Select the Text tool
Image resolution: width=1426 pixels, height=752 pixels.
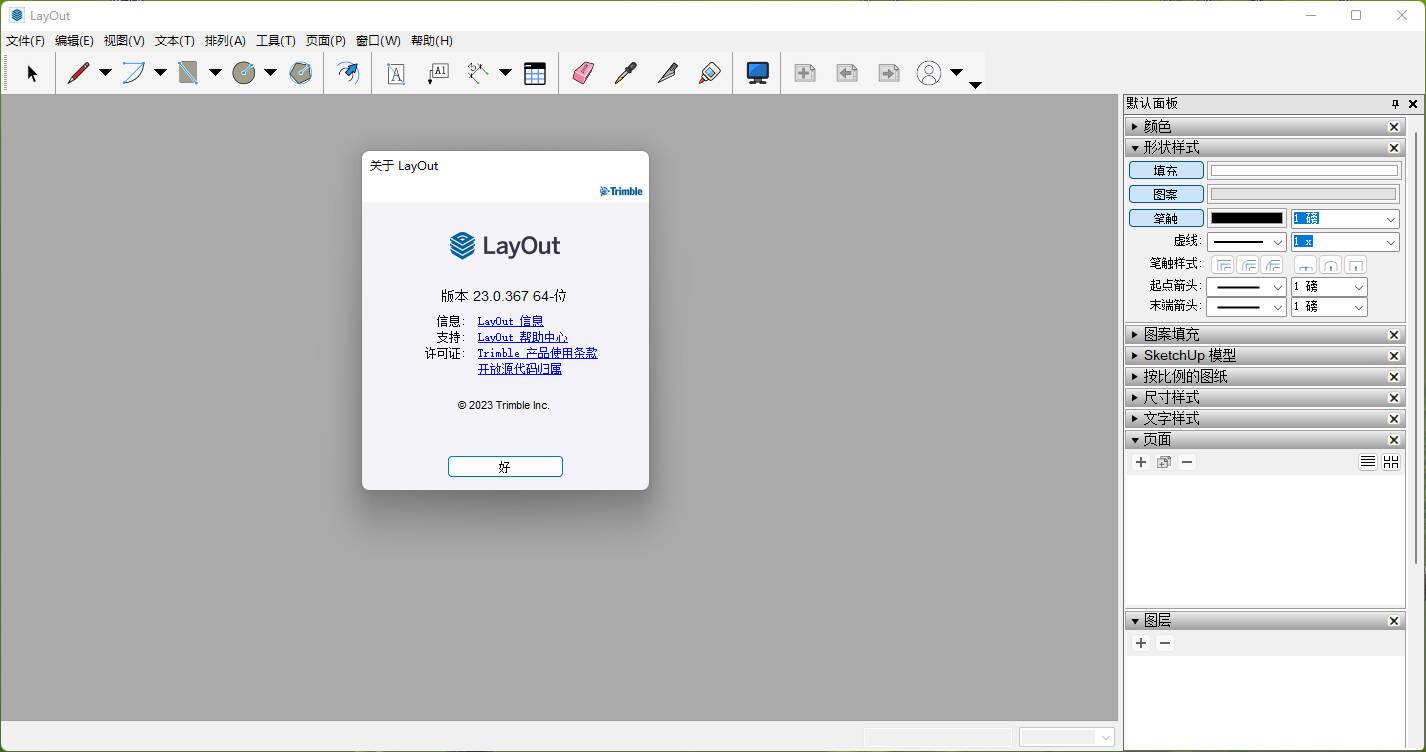[396, 73]
